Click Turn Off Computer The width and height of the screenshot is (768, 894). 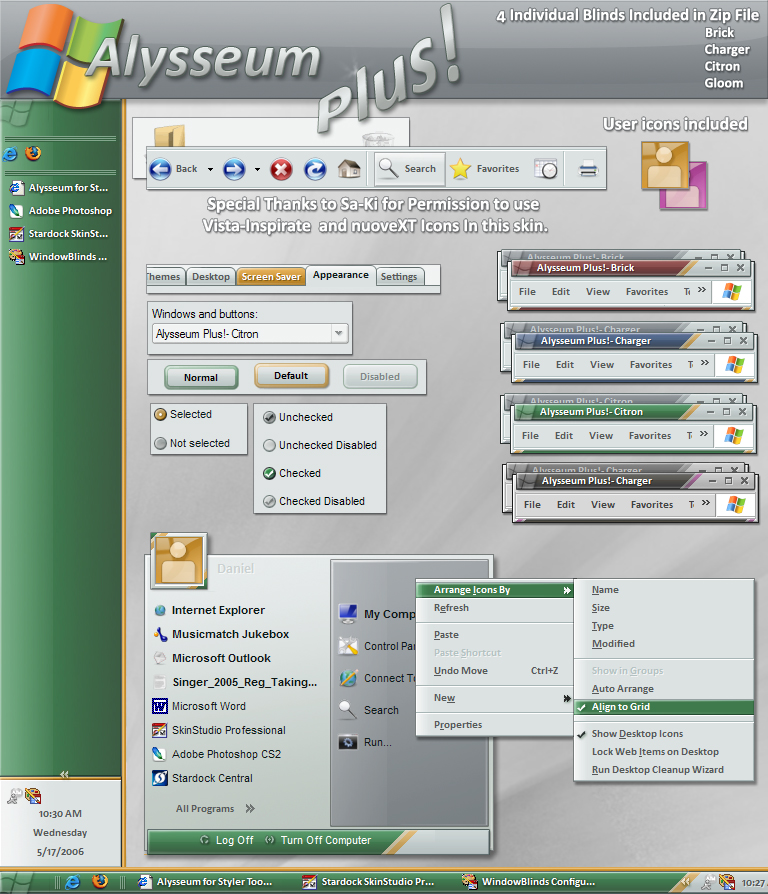click(318, 840)
